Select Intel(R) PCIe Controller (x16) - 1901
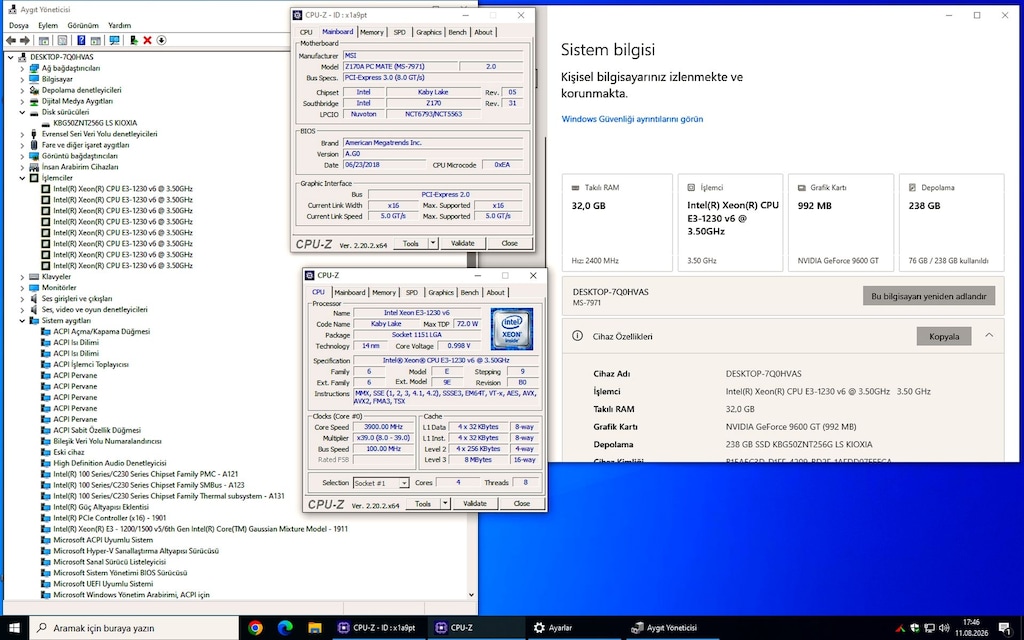1024x640 pixels. coord(109,518)
